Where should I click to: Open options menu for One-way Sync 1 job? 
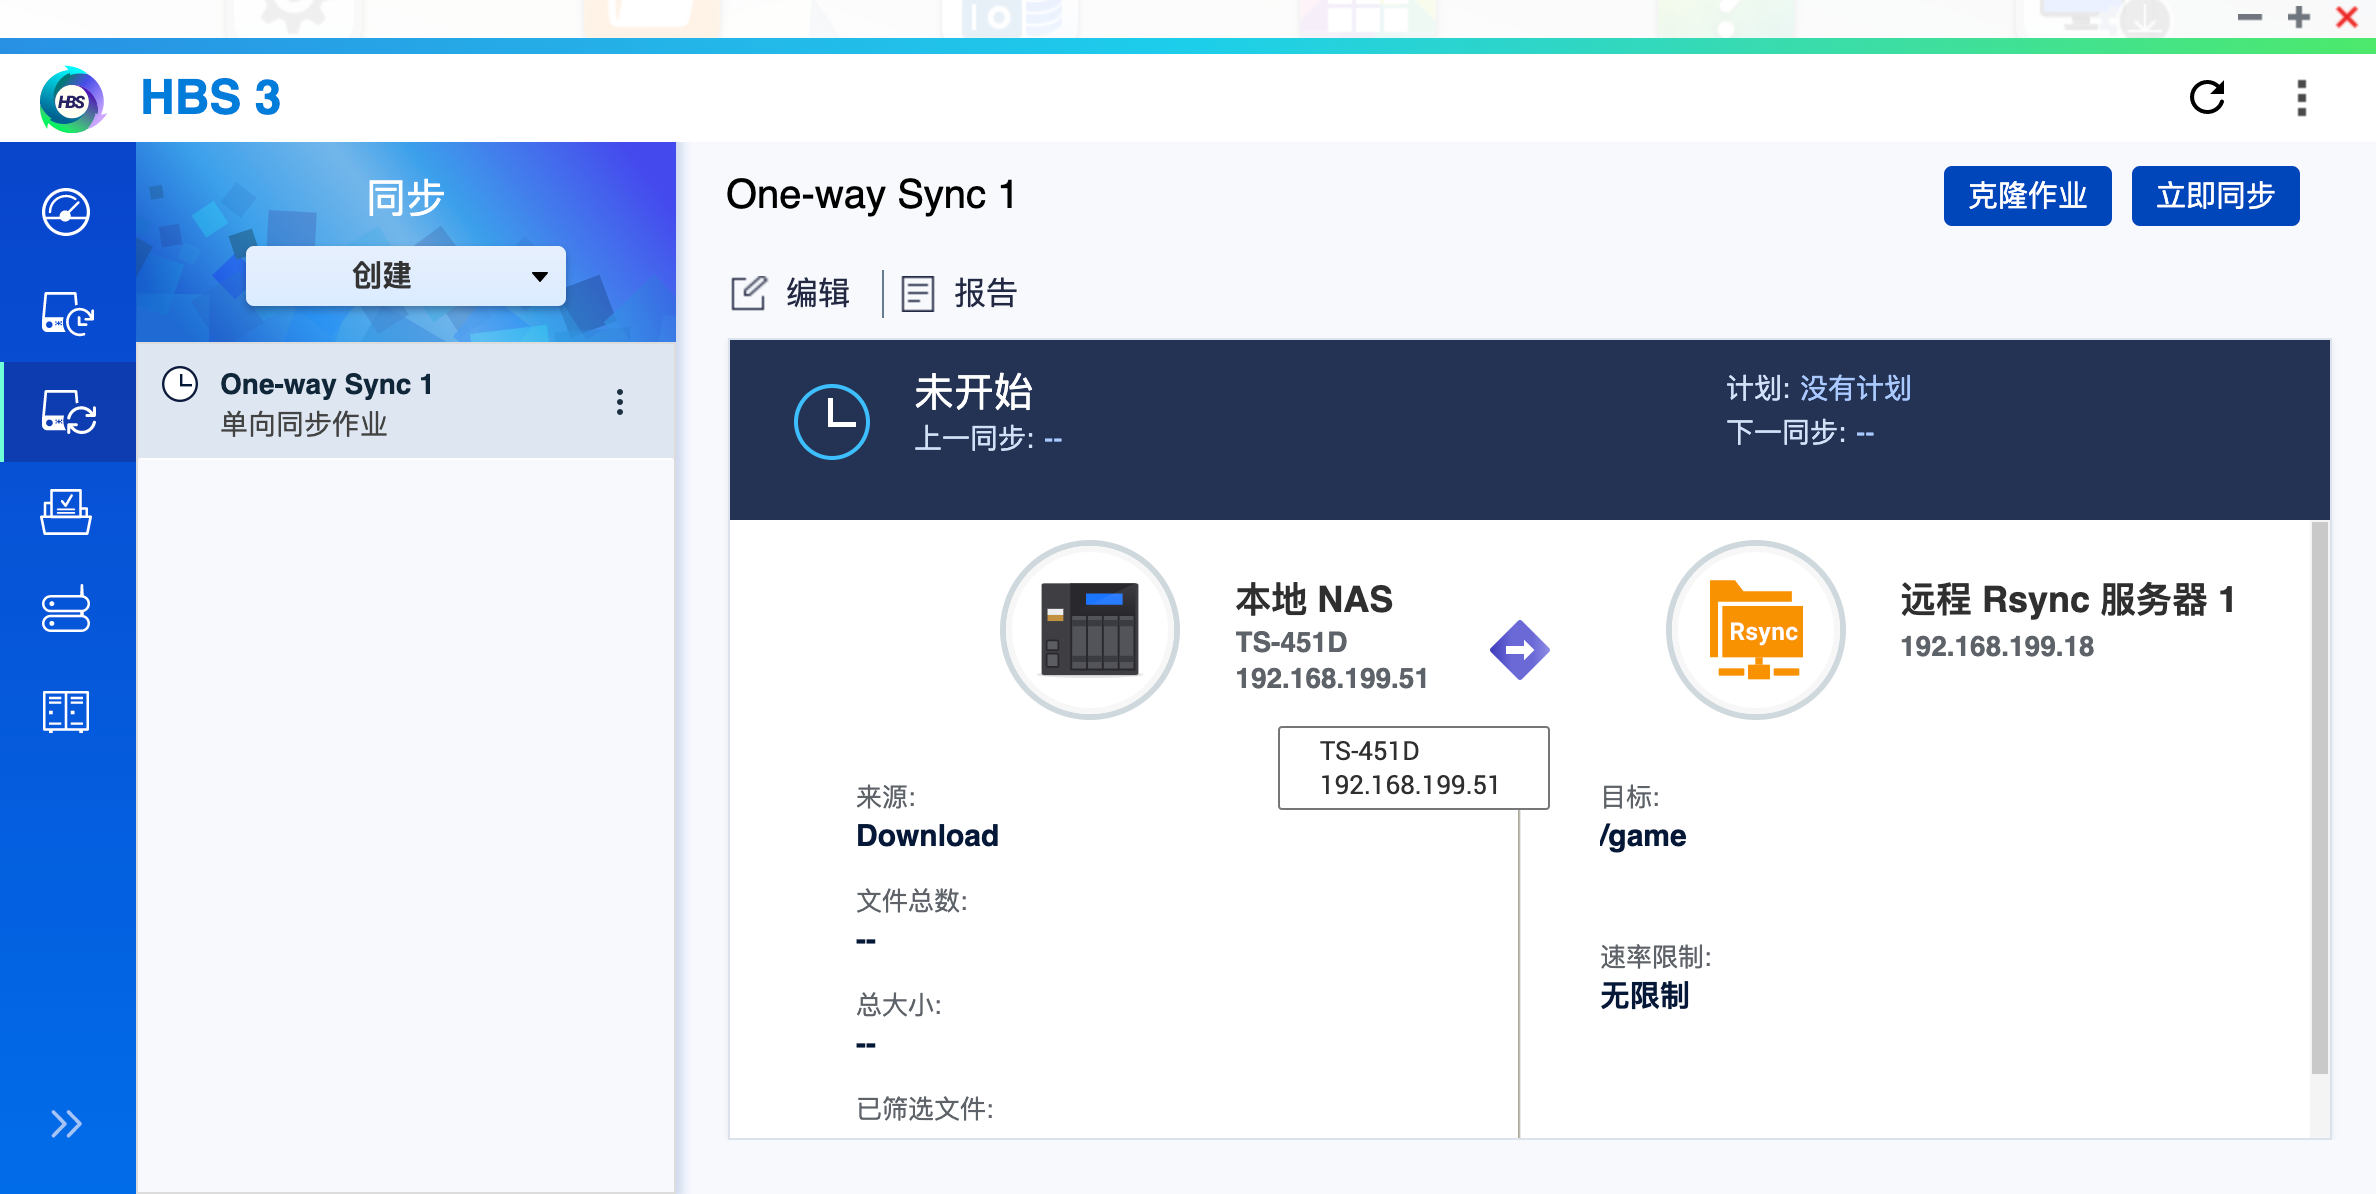(620, 402)
